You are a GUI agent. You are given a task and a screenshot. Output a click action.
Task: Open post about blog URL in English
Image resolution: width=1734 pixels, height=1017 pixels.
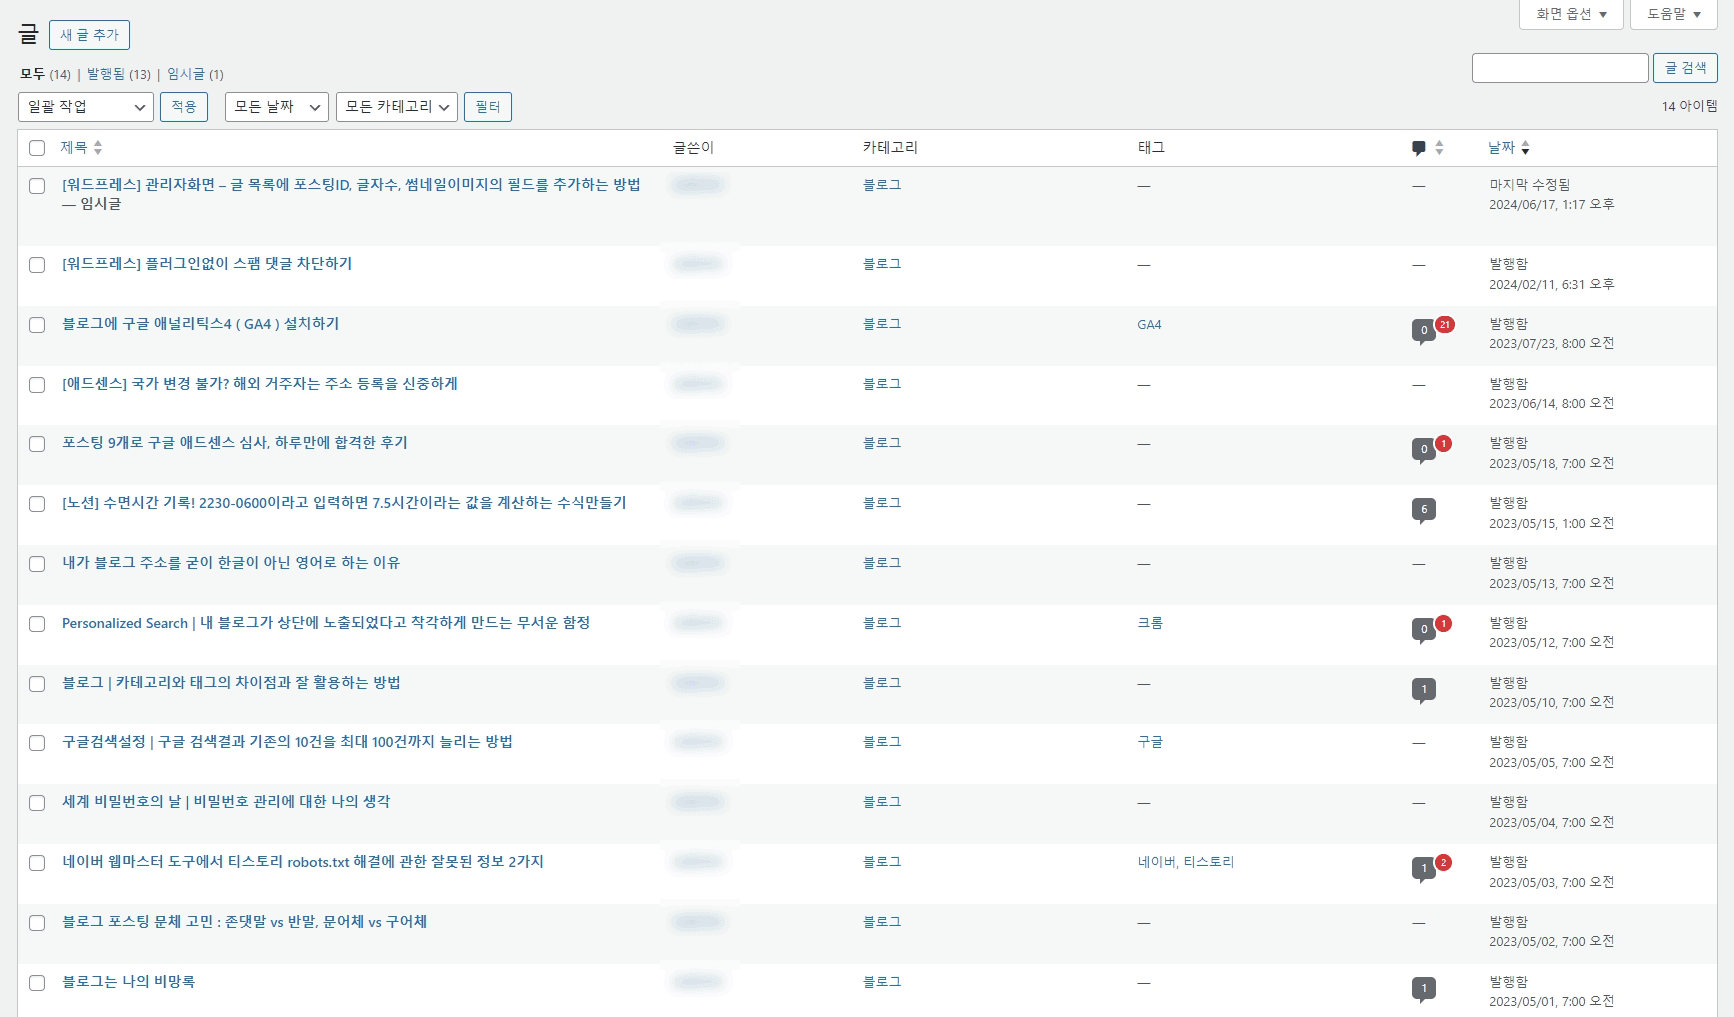pyautogui.click(x=231, y=563)
